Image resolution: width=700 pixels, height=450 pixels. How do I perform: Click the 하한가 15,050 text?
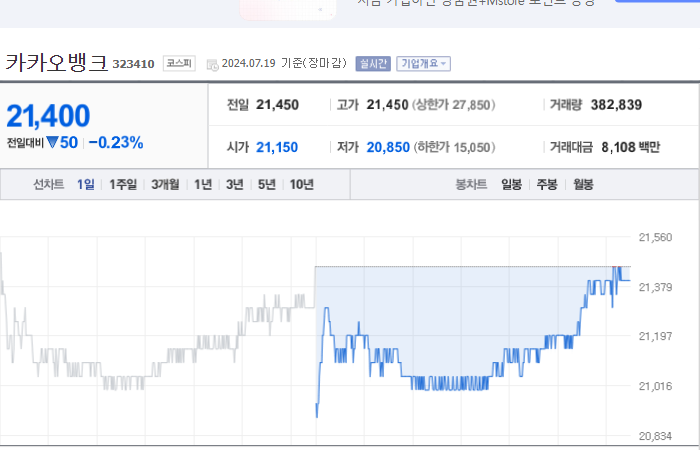click(454, 147)
